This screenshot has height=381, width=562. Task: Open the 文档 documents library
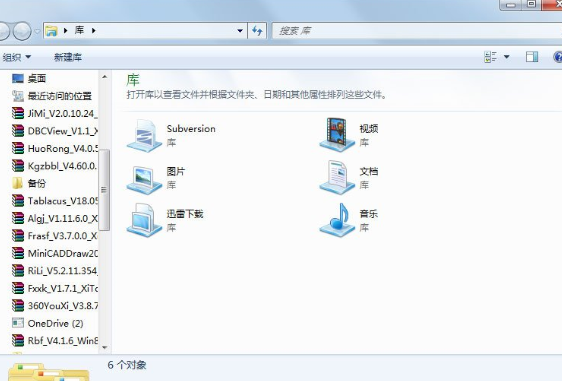click(349, 178)
